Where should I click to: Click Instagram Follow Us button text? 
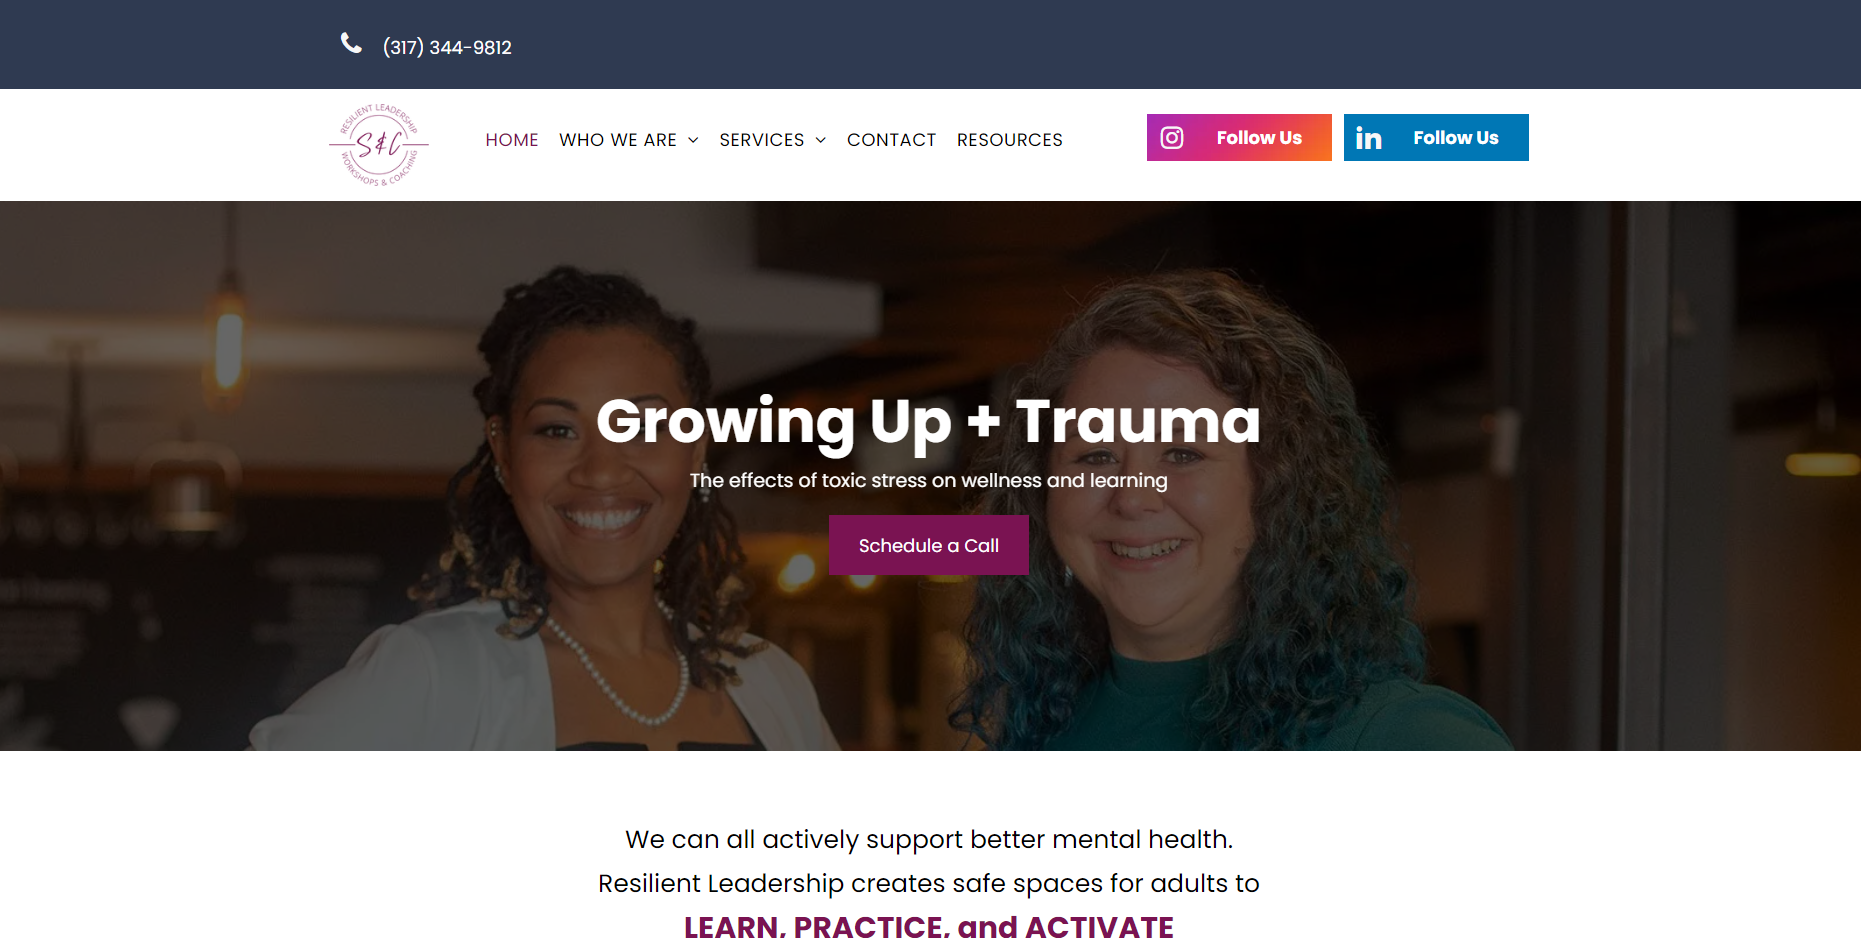1259,138
